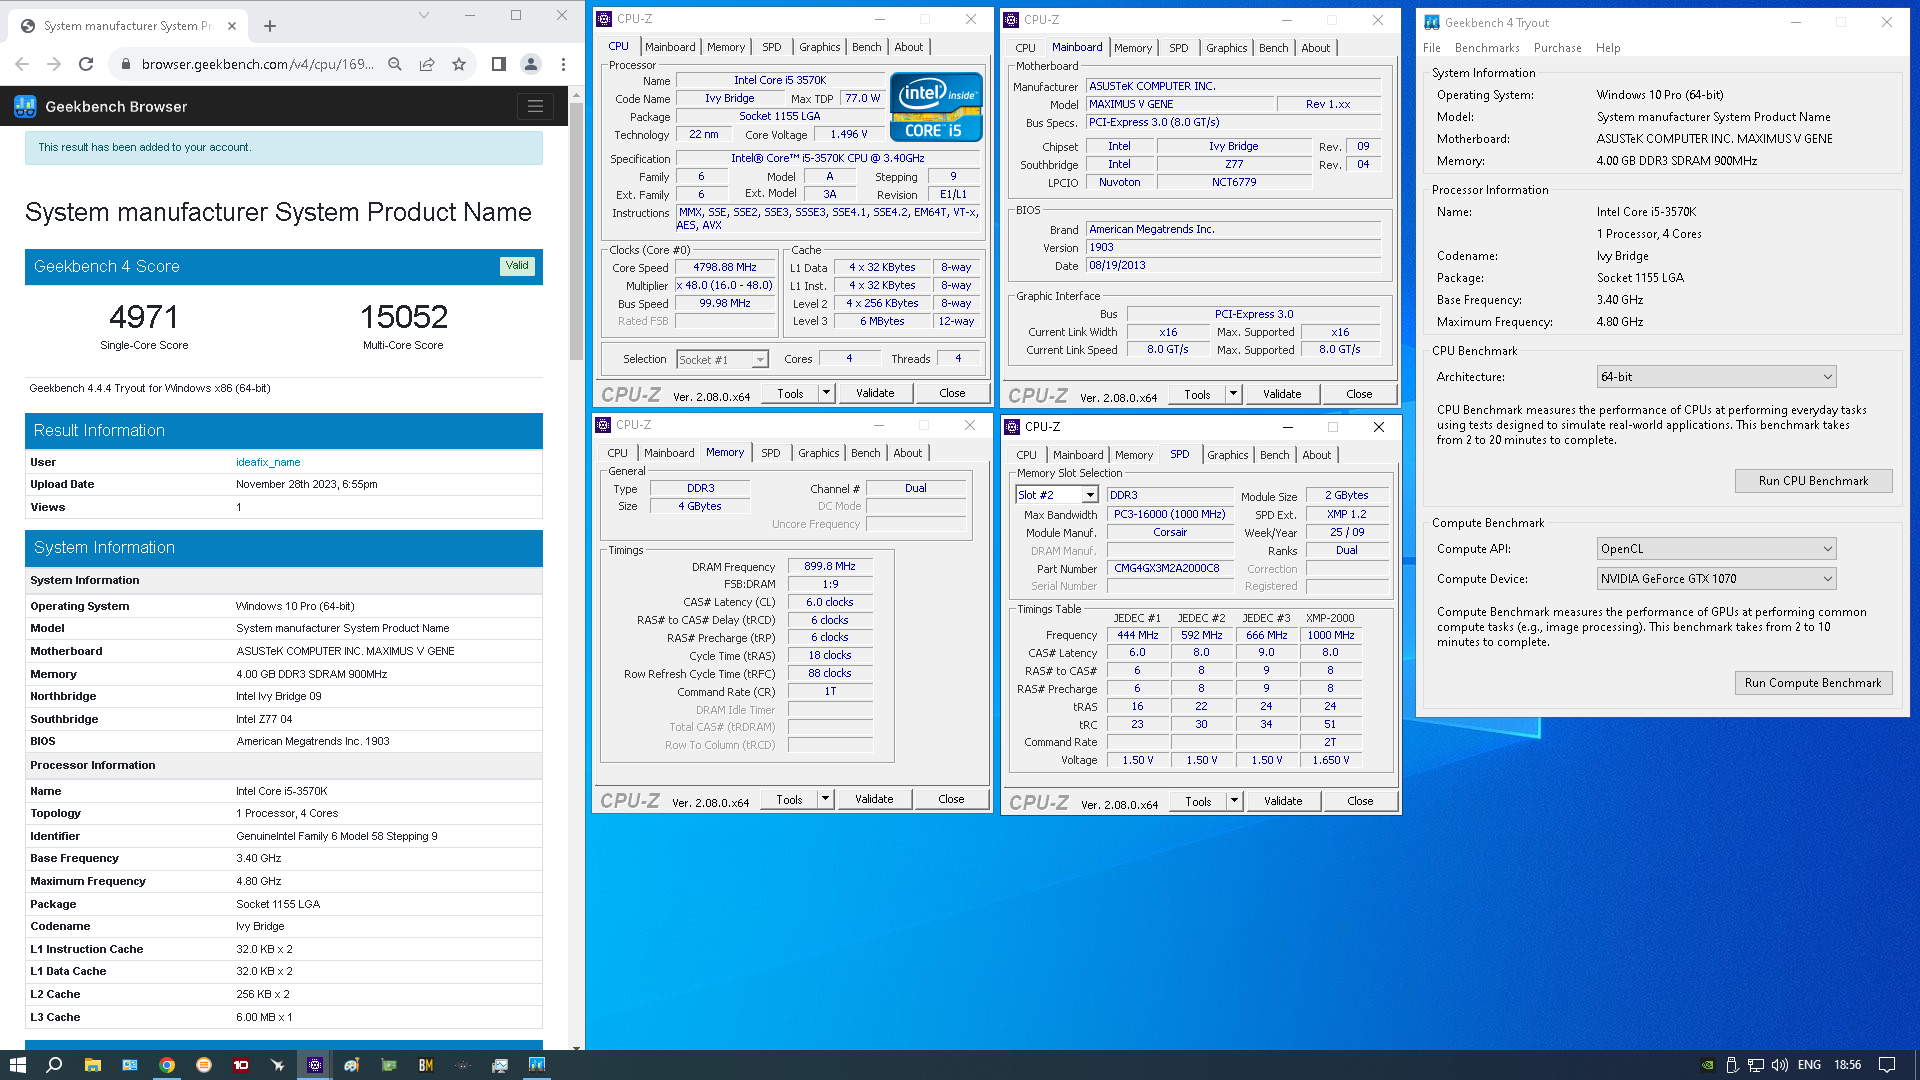Image resolution: width=1920 pixels, height=1080 pixels.
Task: Open the Chrome tab search chevron
Action: point(423,15)
